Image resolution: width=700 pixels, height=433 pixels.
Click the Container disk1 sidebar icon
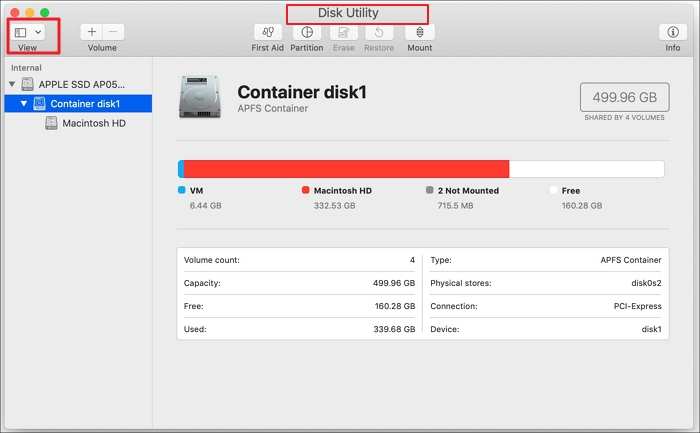(x=40, y=104)
